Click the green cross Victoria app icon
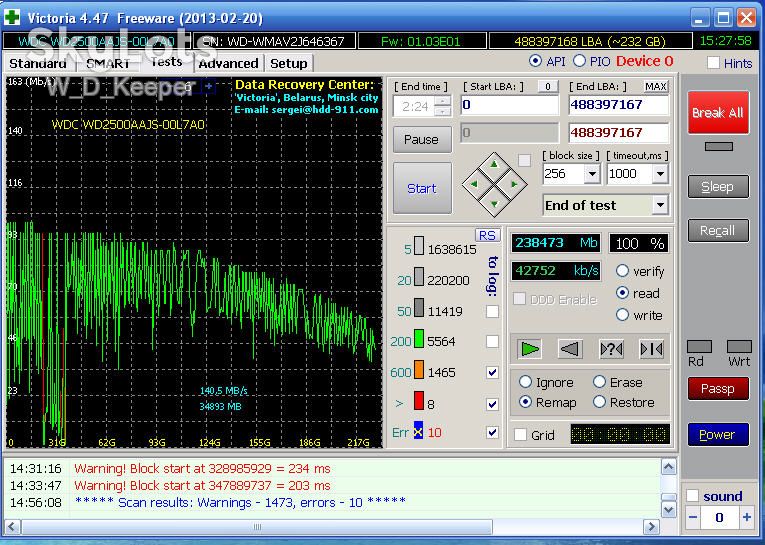Image resolution: width=765 pixels, height=545 pixels. [12, 18]
